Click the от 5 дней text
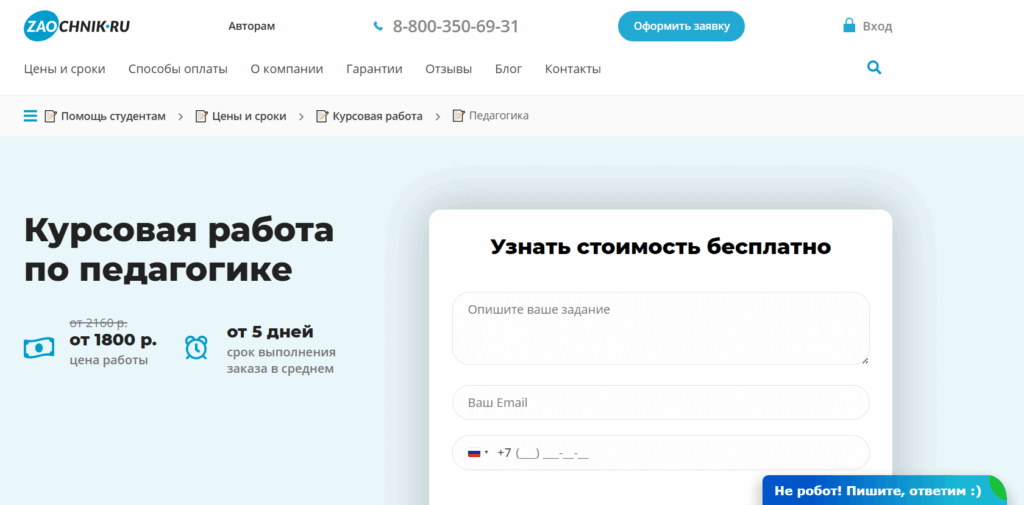The image size is (1024, 505). coord(270,332)
